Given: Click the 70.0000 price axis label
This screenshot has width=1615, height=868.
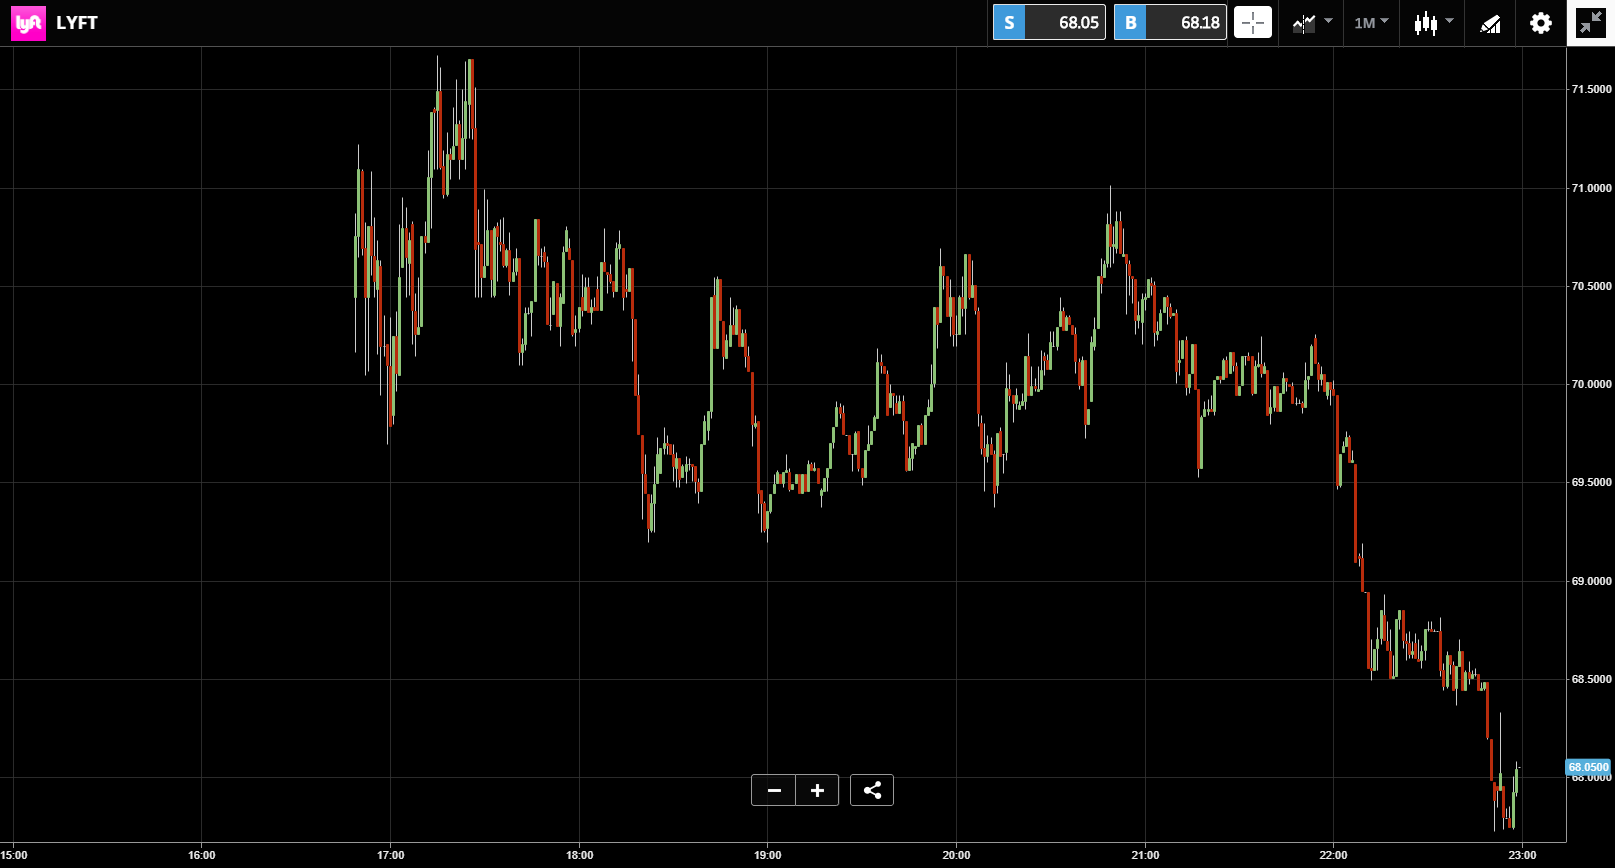Looking at the screenshot, I should coord(1591,384).
